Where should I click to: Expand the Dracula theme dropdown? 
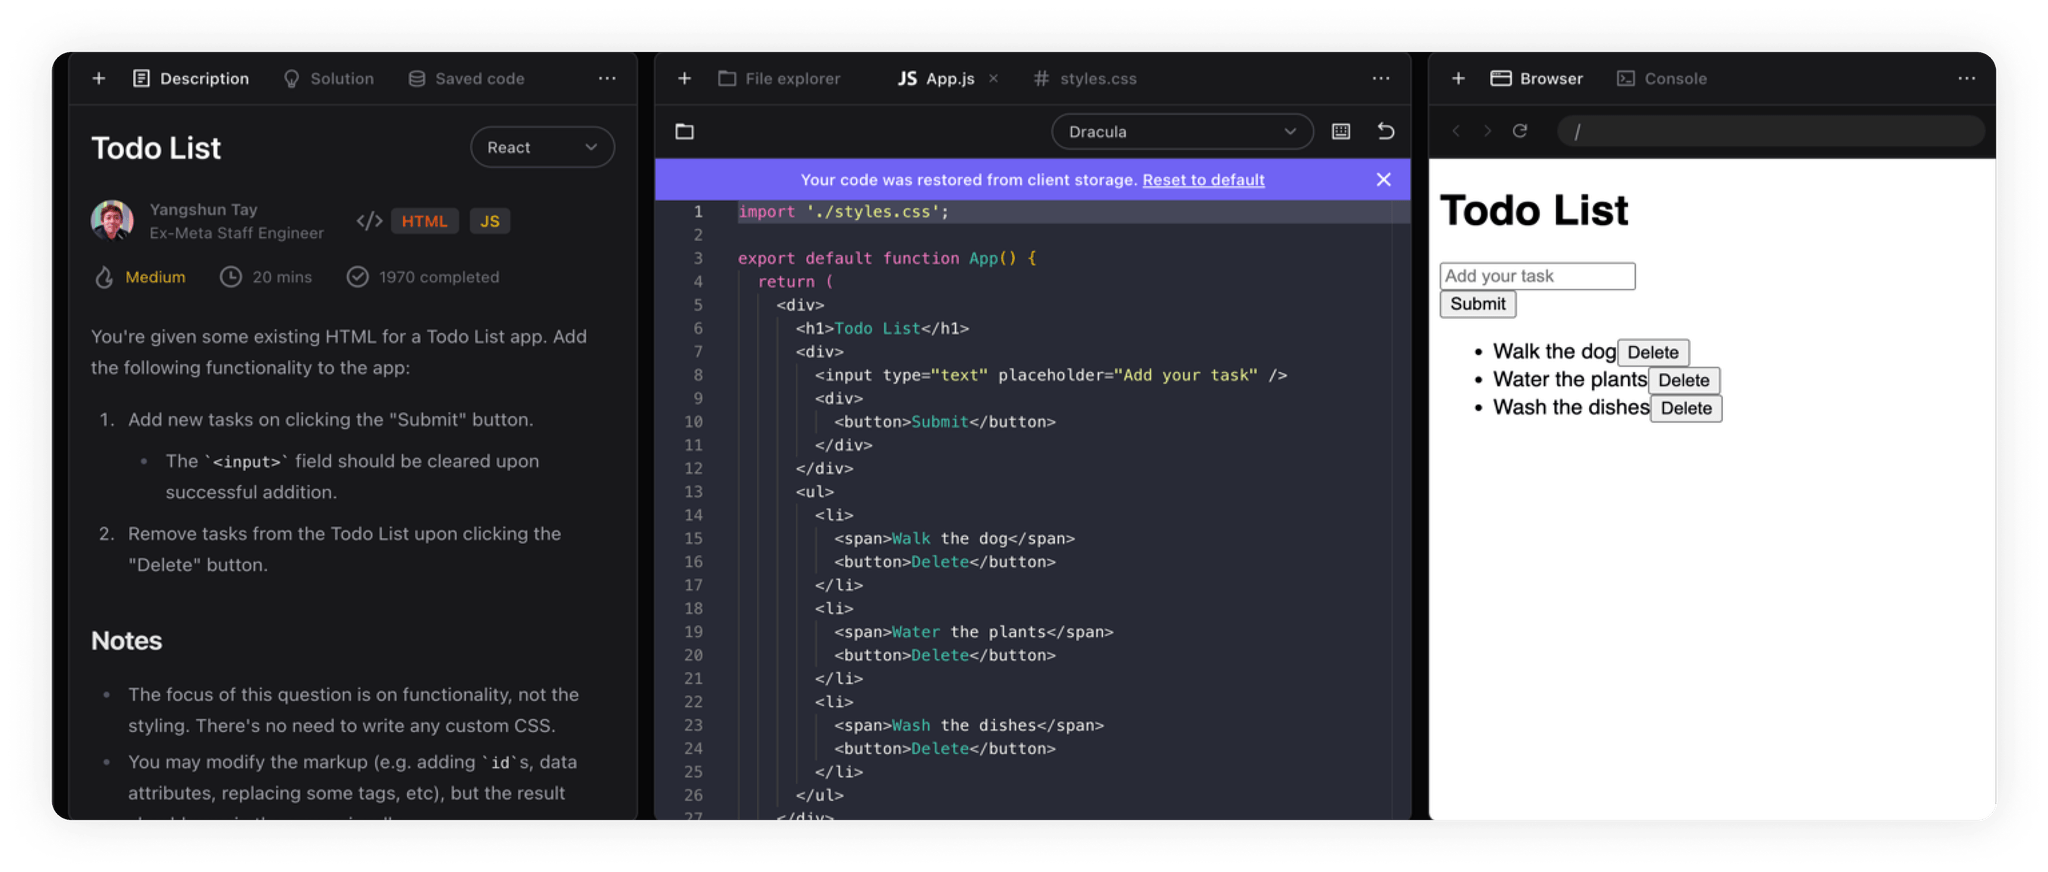(1181, 131)
